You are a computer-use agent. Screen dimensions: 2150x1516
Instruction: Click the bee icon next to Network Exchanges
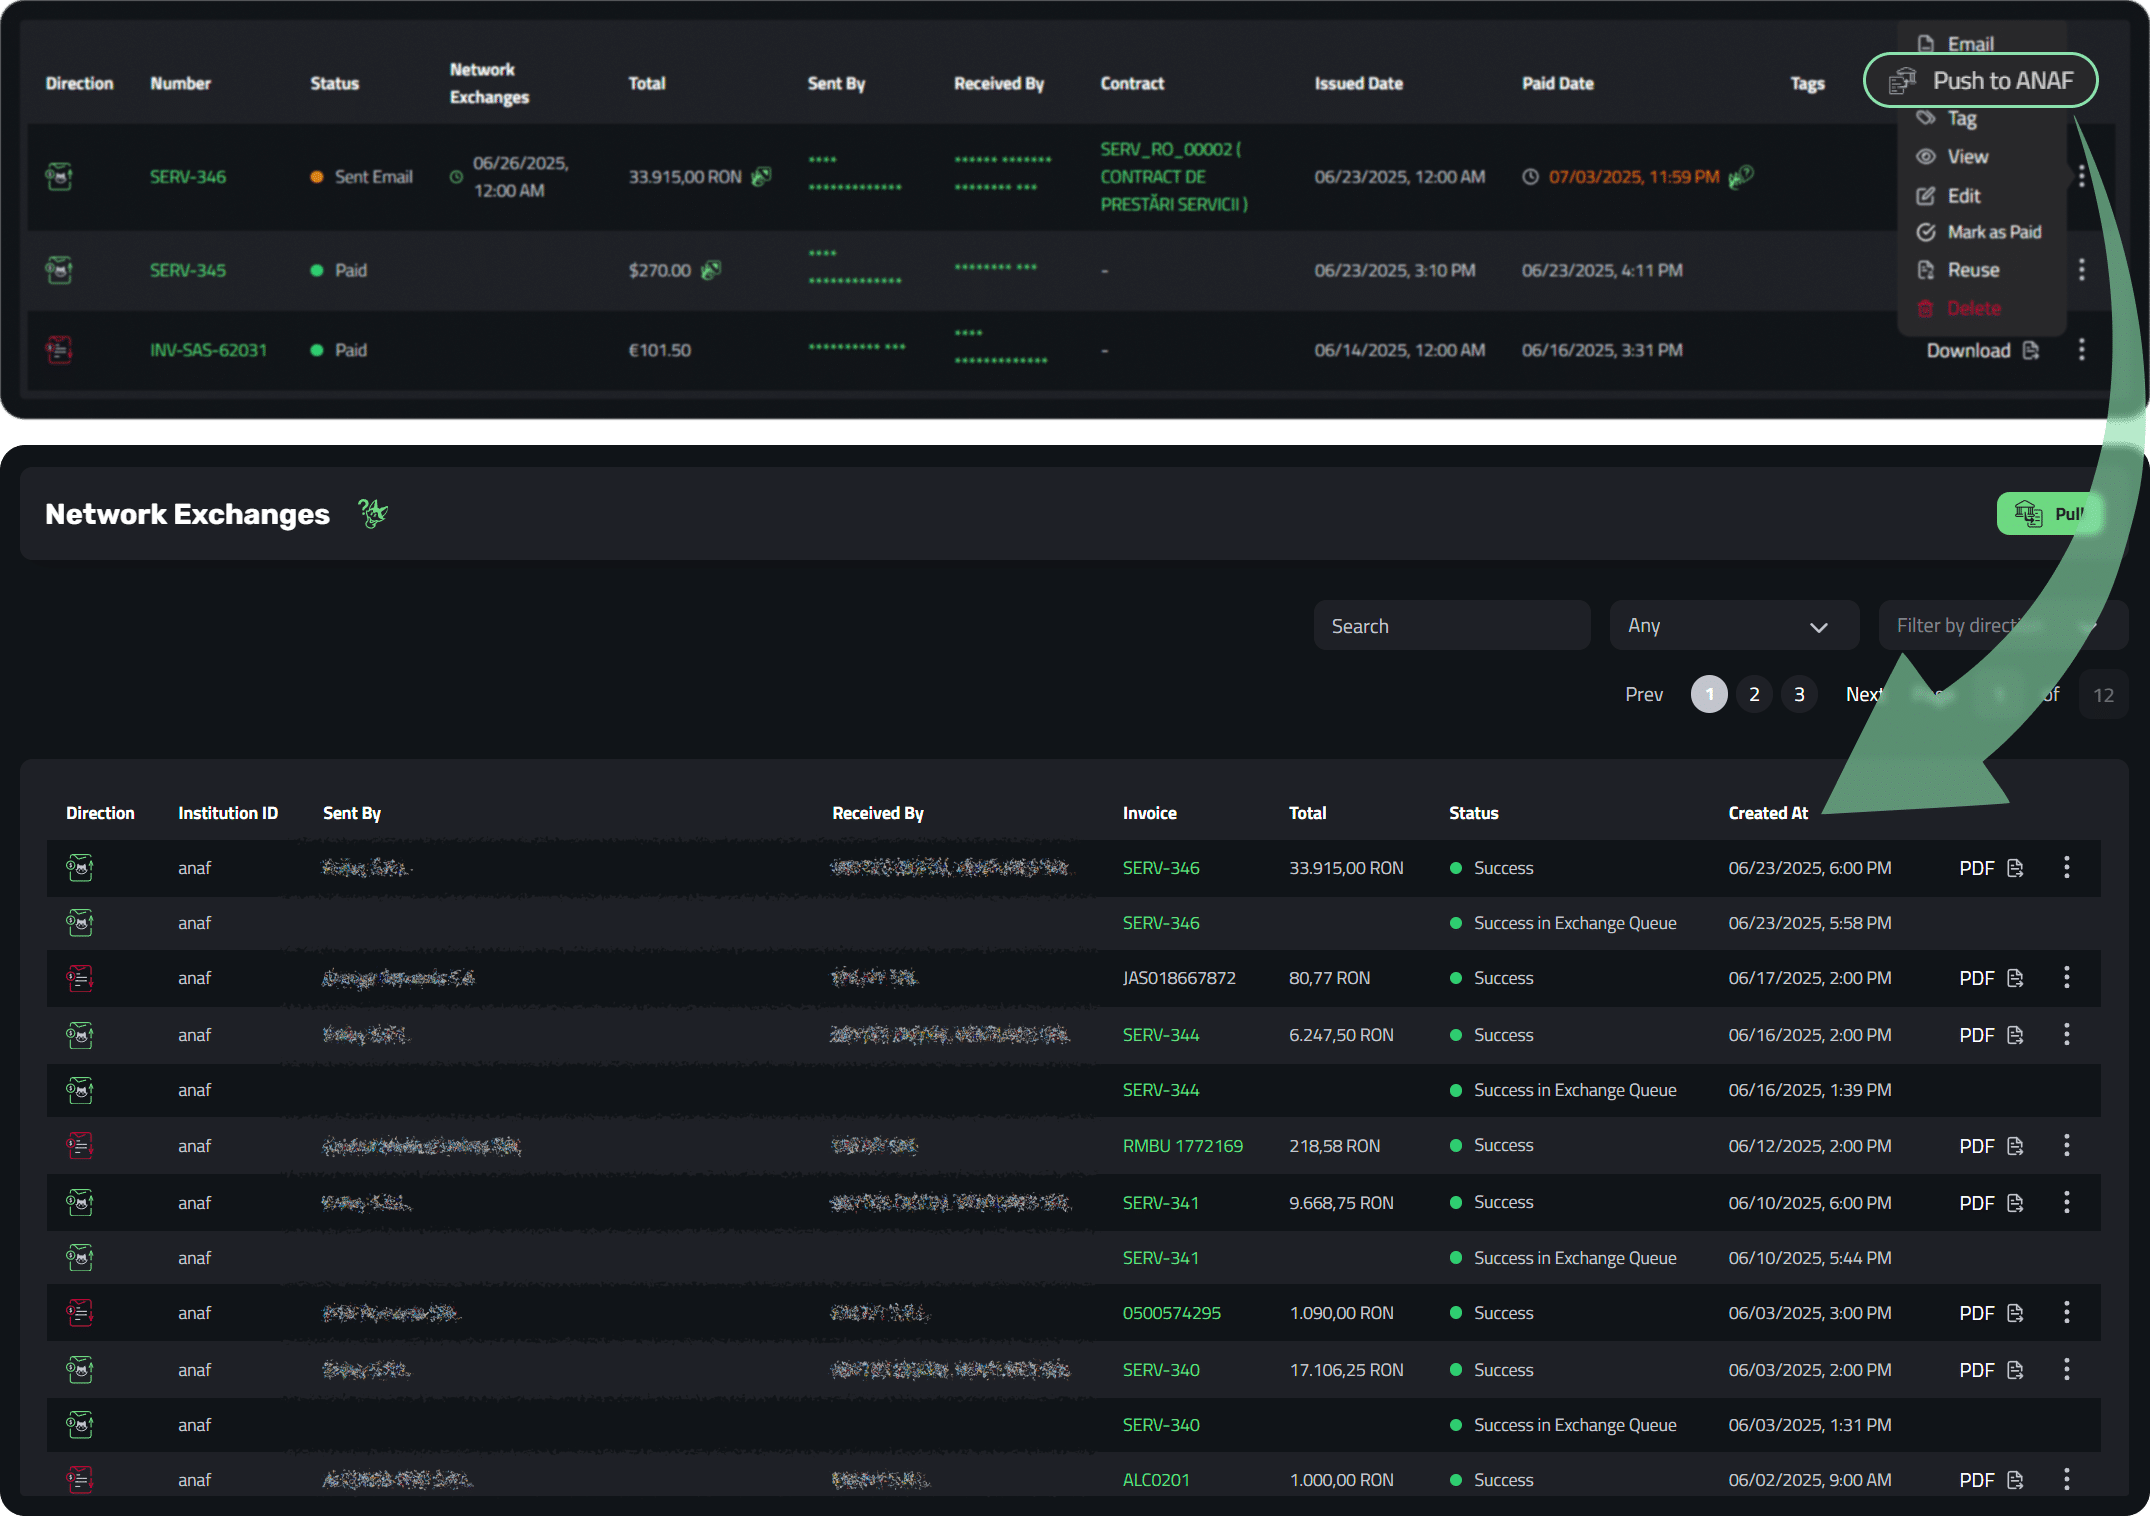click(372, 513)
